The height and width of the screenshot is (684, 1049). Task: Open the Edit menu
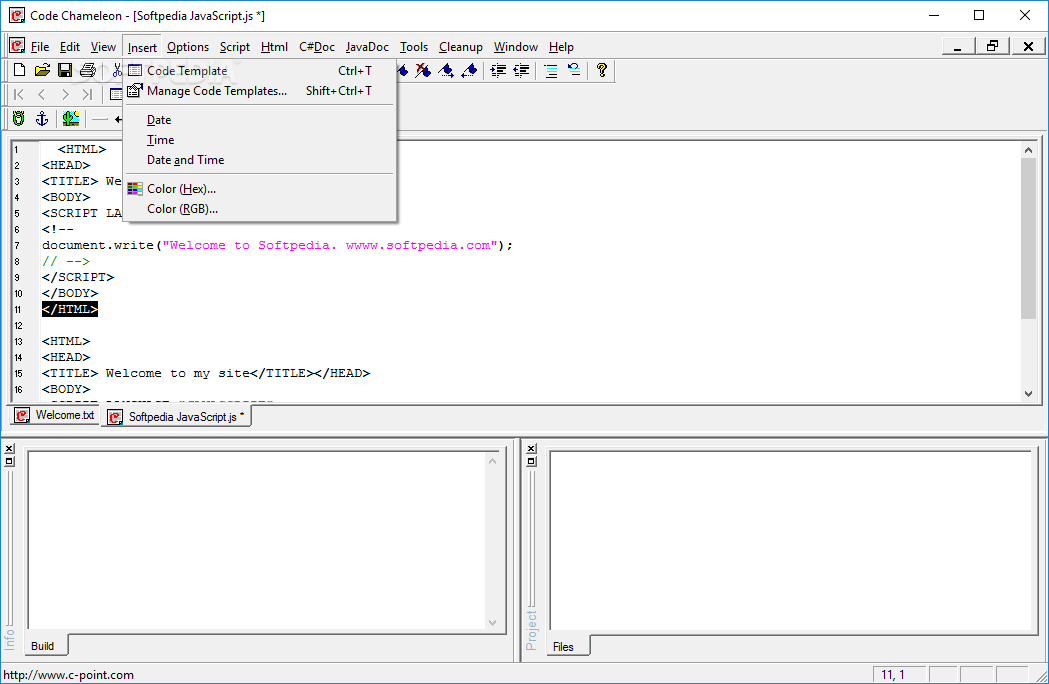click(70, 47)
